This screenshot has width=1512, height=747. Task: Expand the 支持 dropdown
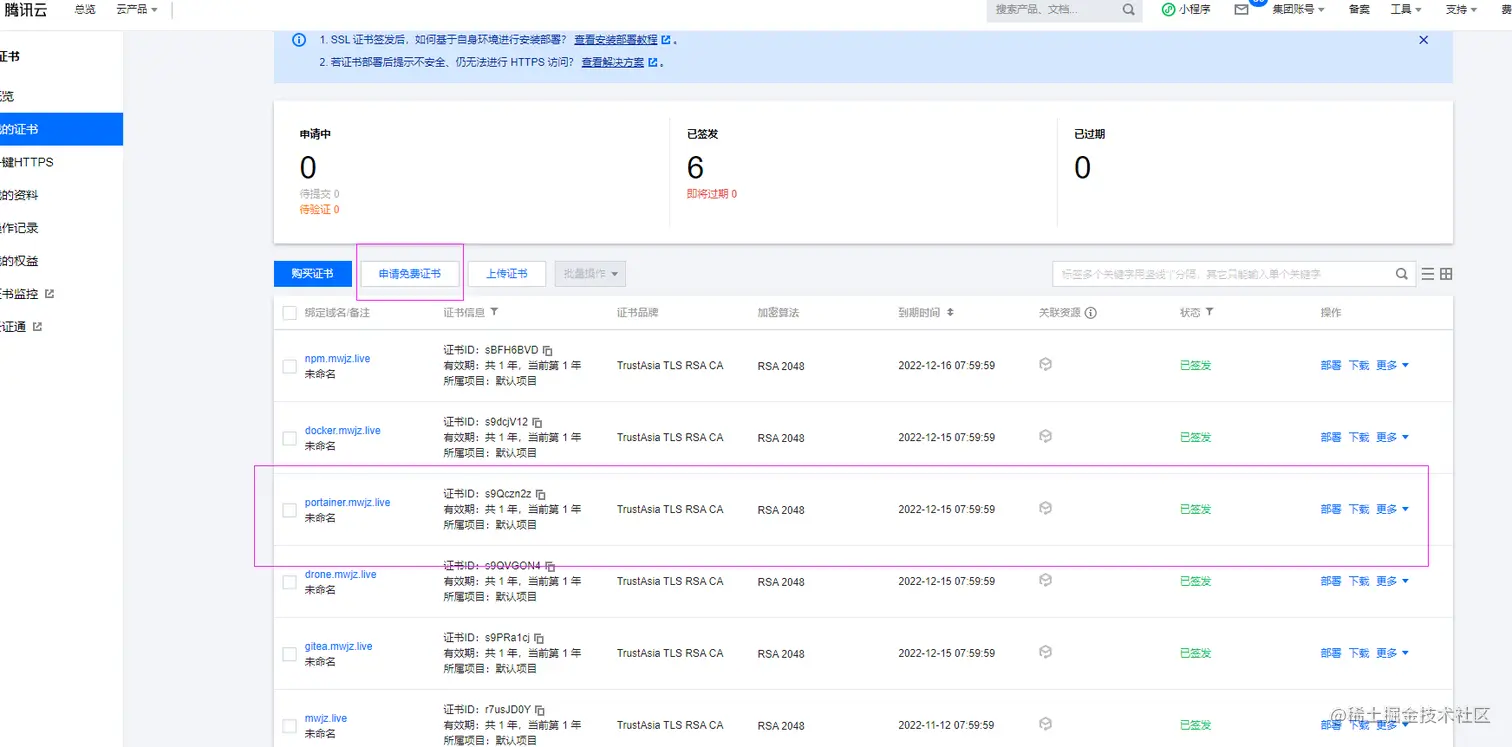(x=1461, y=9)
